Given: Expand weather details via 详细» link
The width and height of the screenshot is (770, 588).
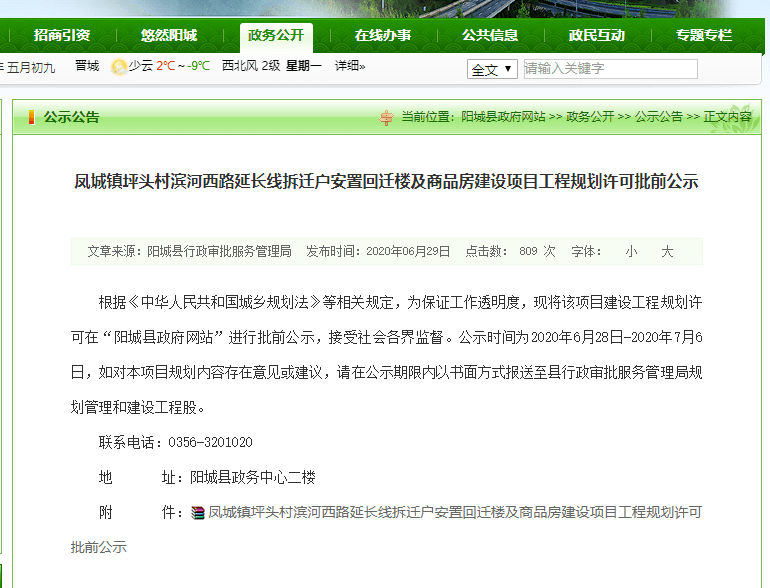Looking at the screenshot, I should tap(350, 66).
